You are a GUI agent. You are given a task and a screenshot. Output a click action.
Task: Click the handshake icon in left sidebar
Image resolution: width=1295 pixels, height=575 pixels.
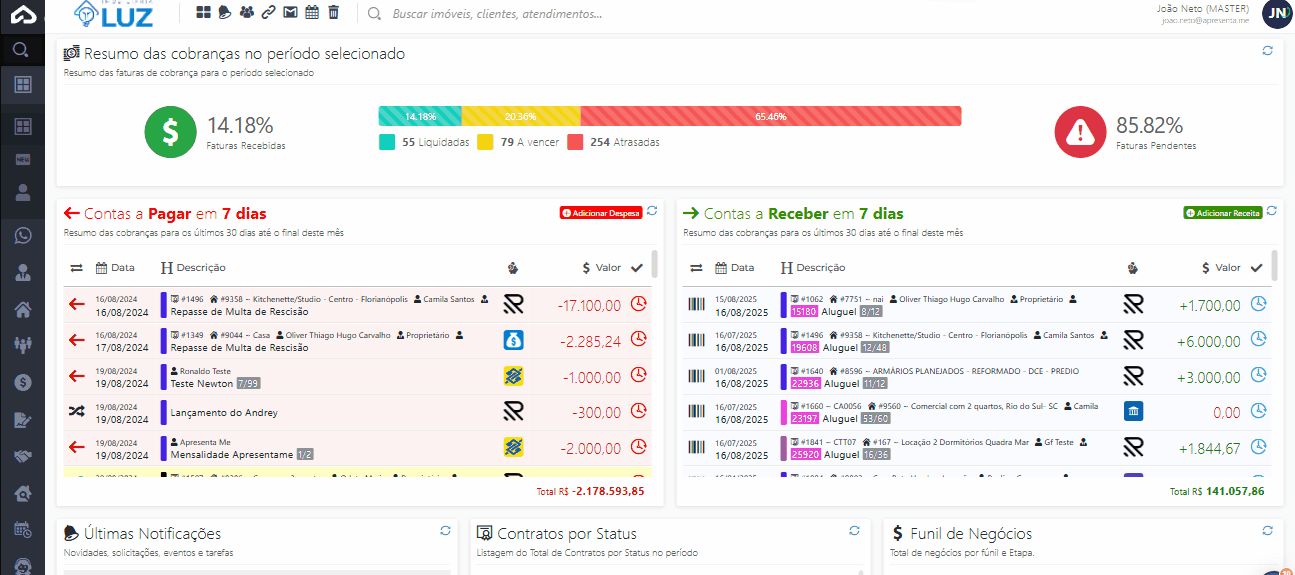click(x=22, y=456)
